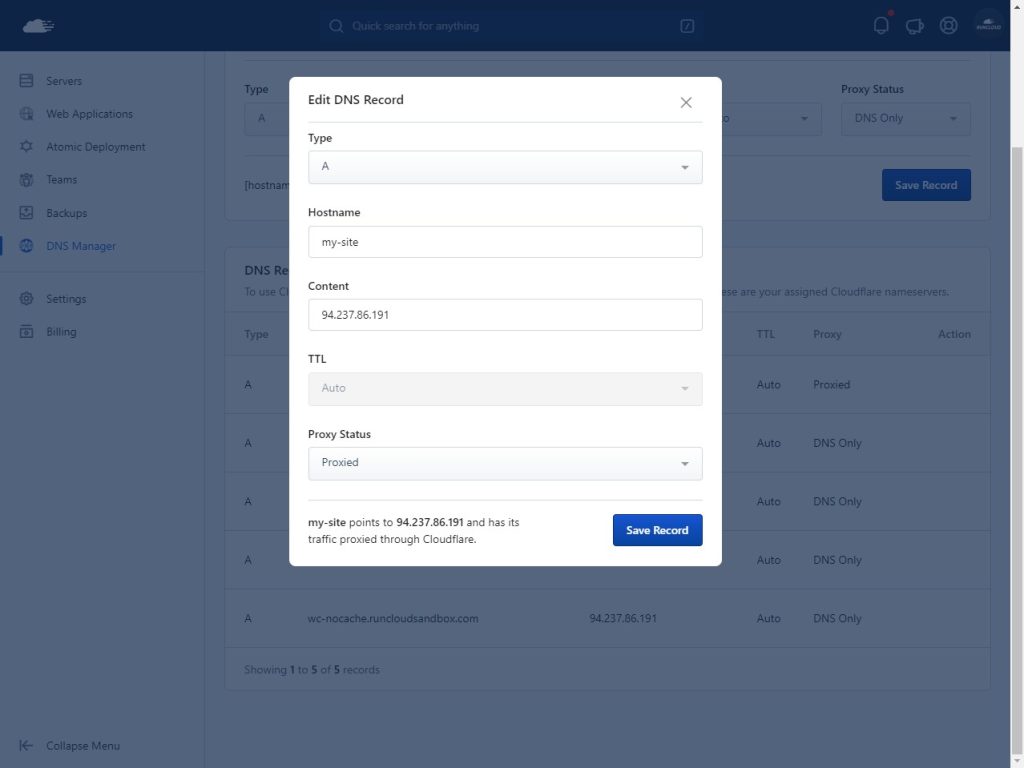Focus the quick search box
Image resolution: width=1024 pixels, height=768 pixels.
click(510, 26)
